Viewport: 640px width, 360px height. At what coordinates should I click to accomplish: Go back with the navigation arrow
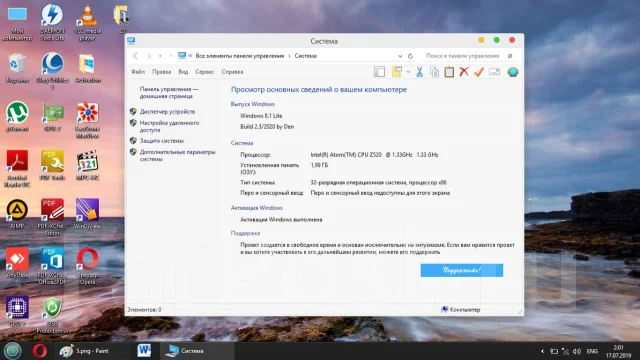pos(136,56)
